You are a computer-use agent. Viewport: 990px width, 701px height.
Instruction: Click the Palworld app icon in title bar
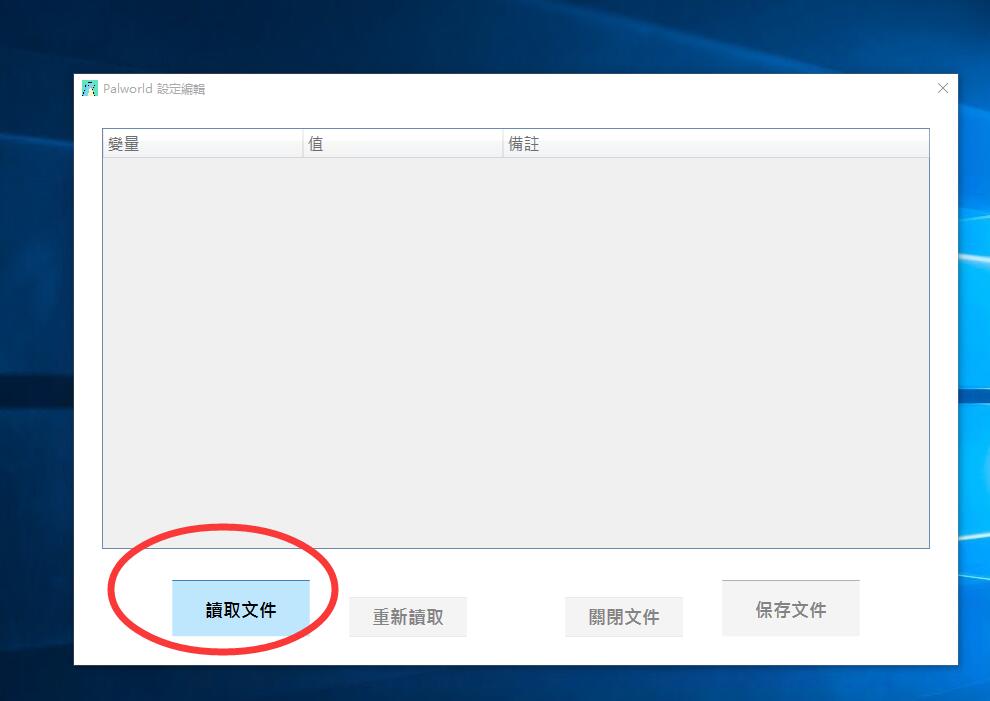[x=90, y=88]
